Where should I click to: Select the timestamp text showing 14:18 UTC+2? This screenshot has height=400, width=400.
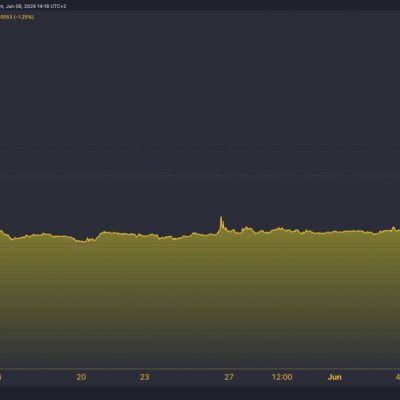[x=52, y=6]
